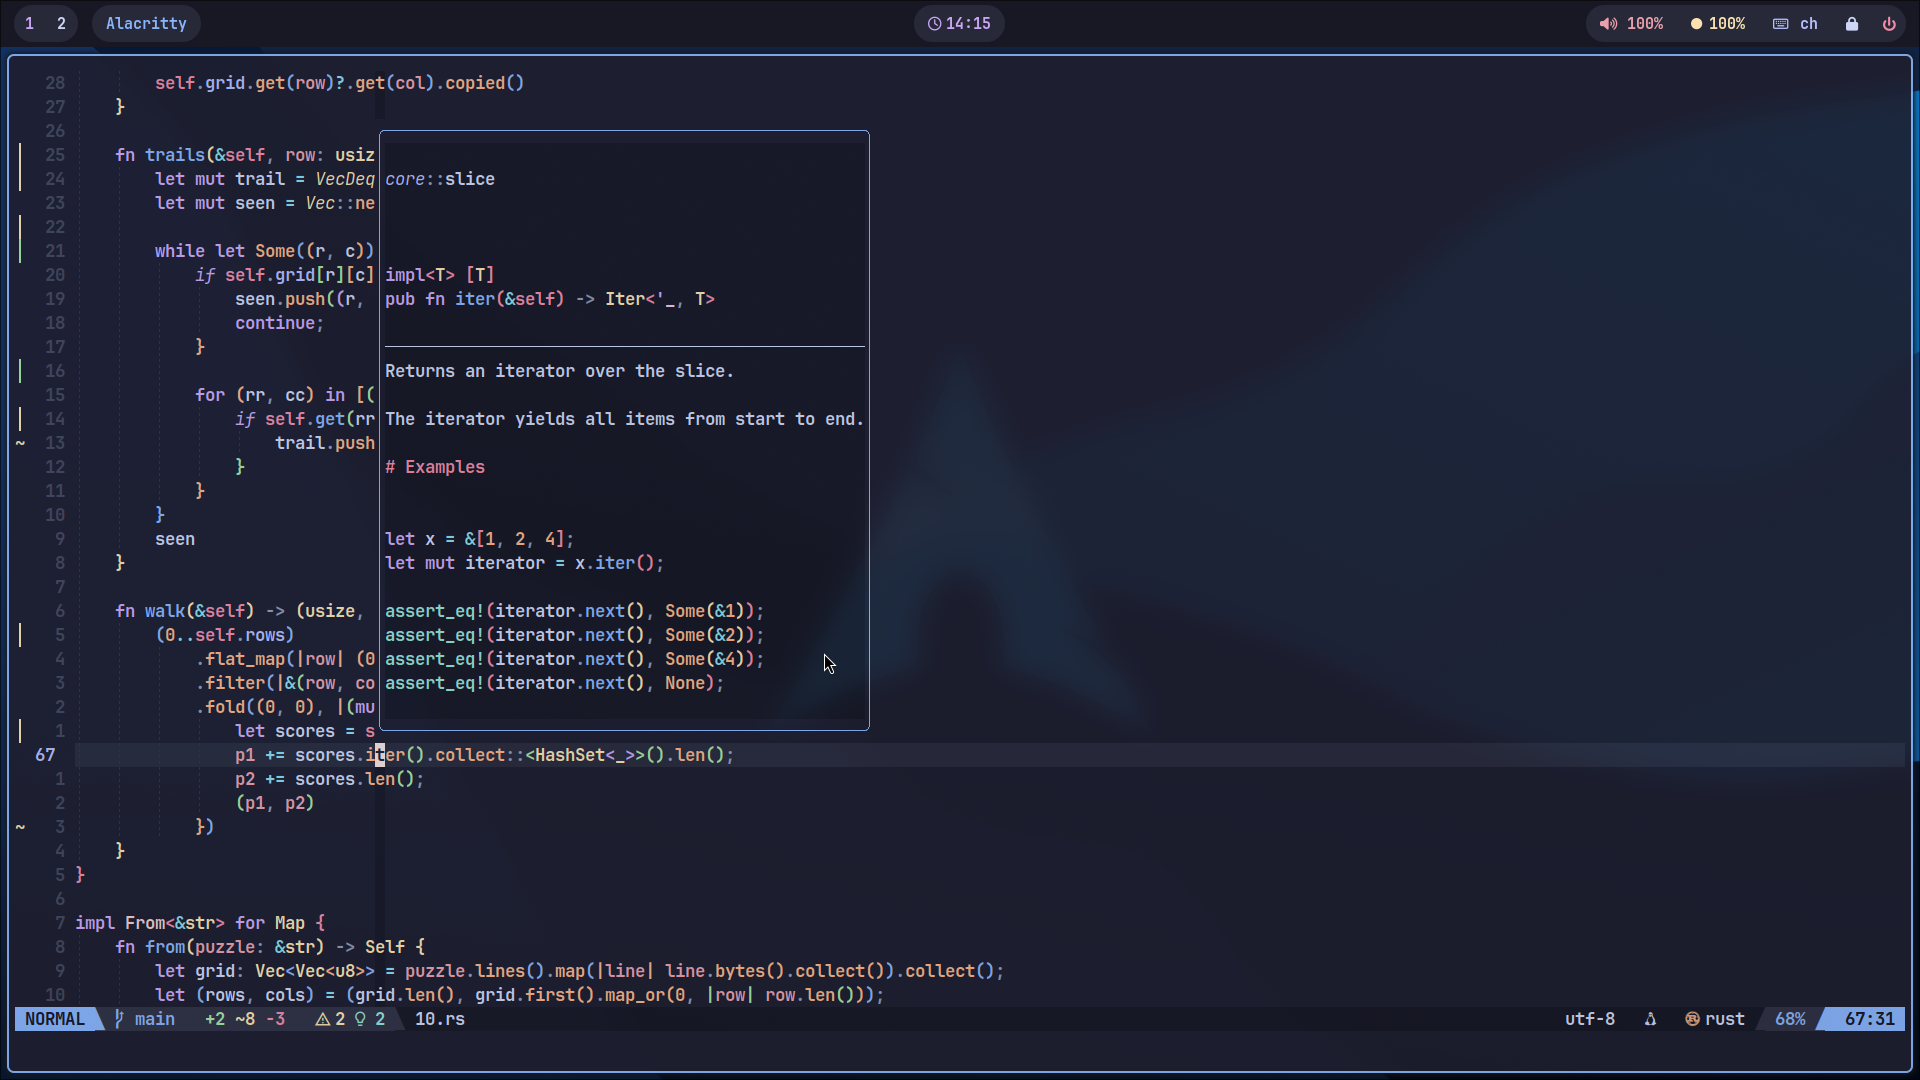The image size is (1920, 1080).
Task: Click the 'core::slice' heading in the hover popup
Action: (x=440, y=179)
